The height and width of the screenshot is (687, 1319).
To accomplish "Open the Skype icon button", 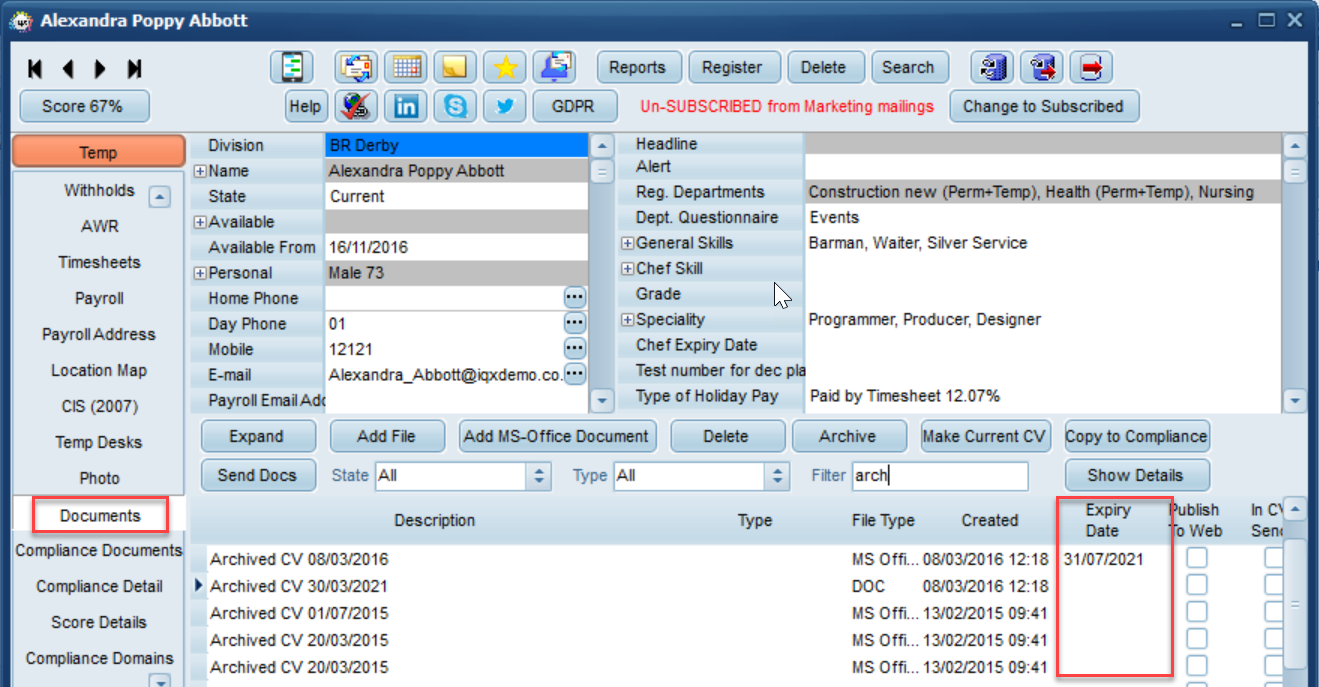I will pos(456,106).
